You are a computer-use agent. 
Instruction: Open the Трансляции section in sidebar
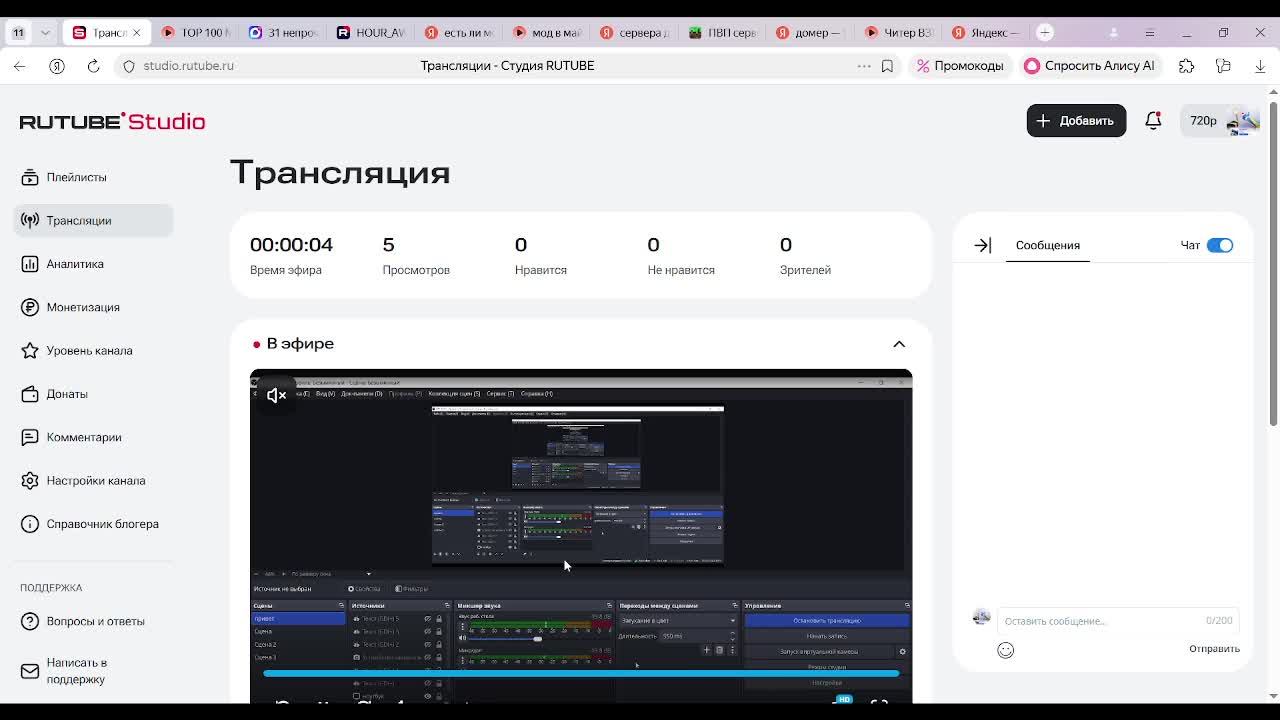93,220
